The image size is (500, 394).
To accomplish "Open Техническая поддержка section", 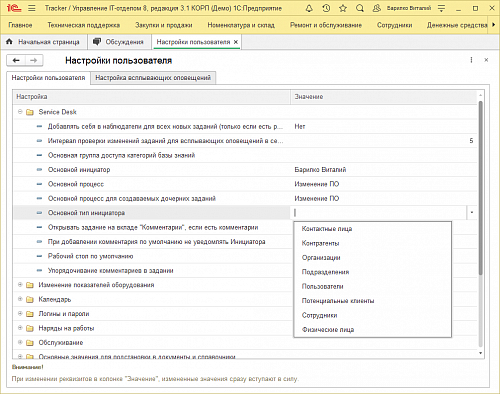I will pyautogui.click(x=84, y=25).
